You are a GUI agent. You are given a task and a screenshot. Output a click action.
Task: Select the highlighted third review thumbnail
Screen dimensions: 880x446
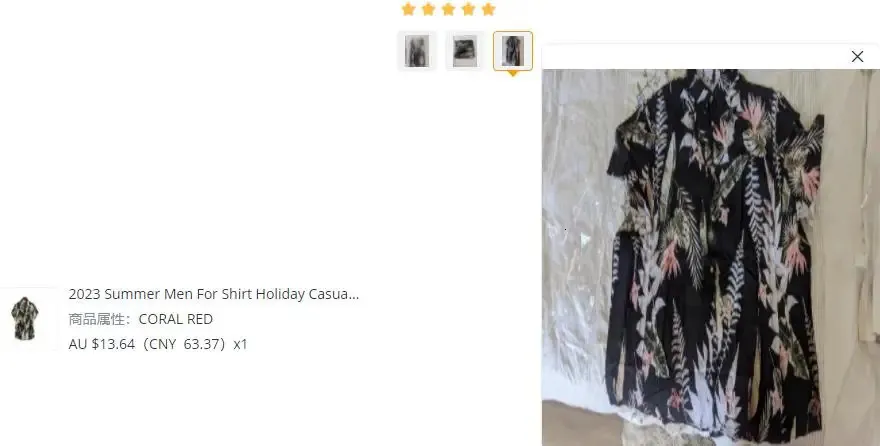tap(513, 51)
